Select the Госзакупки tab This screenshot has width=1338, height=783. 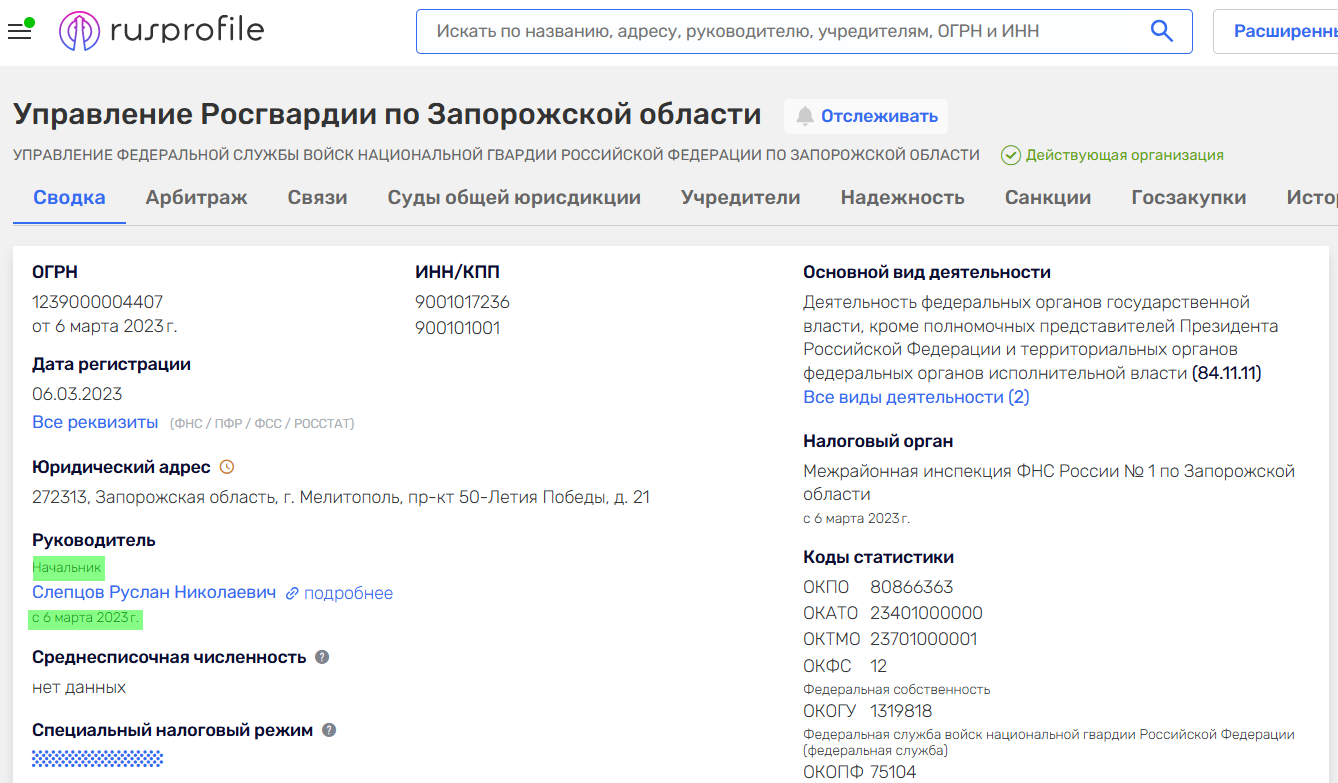pos(1188,197)
